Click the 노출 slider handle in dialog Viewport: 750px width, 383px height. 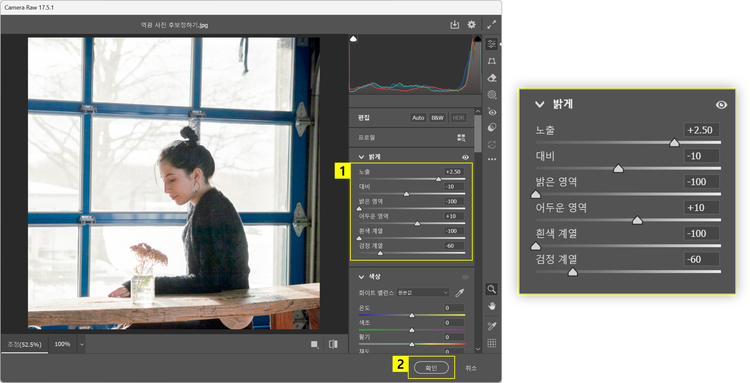tap(438, 179)
